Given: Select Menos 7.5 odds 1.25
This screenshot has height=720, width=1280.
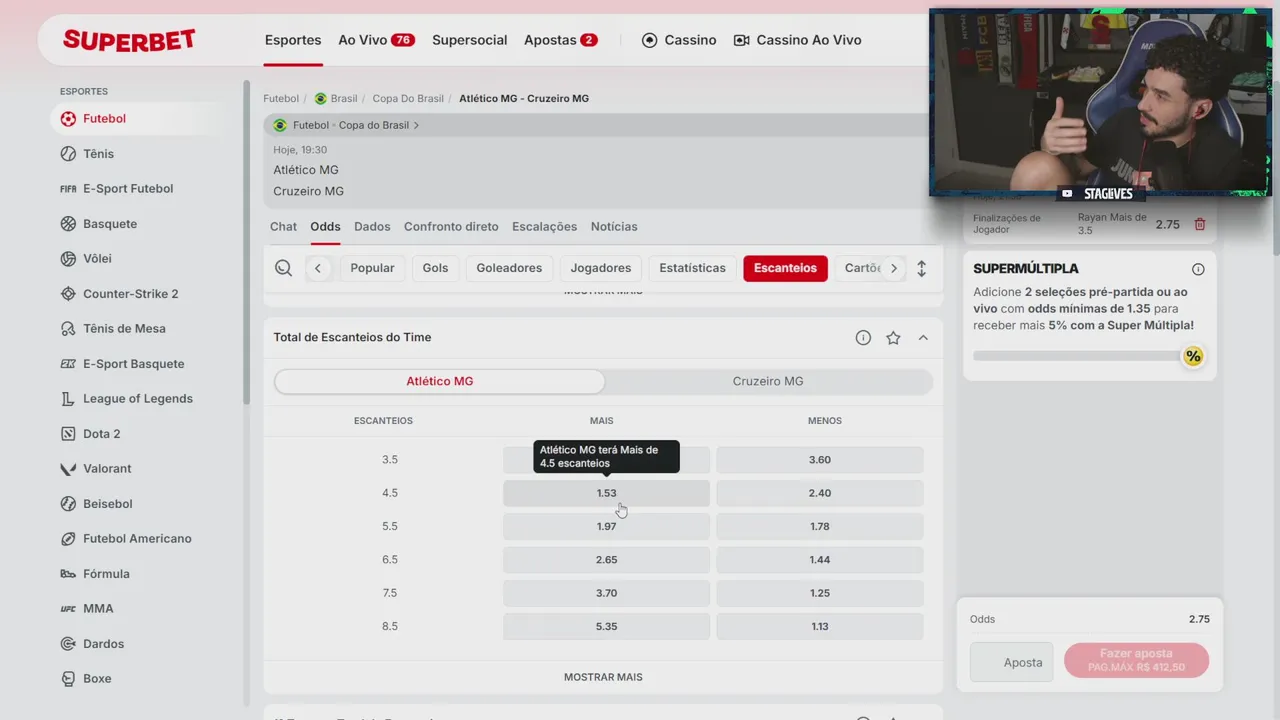Looking at the screenshot, I should [820, 593].
